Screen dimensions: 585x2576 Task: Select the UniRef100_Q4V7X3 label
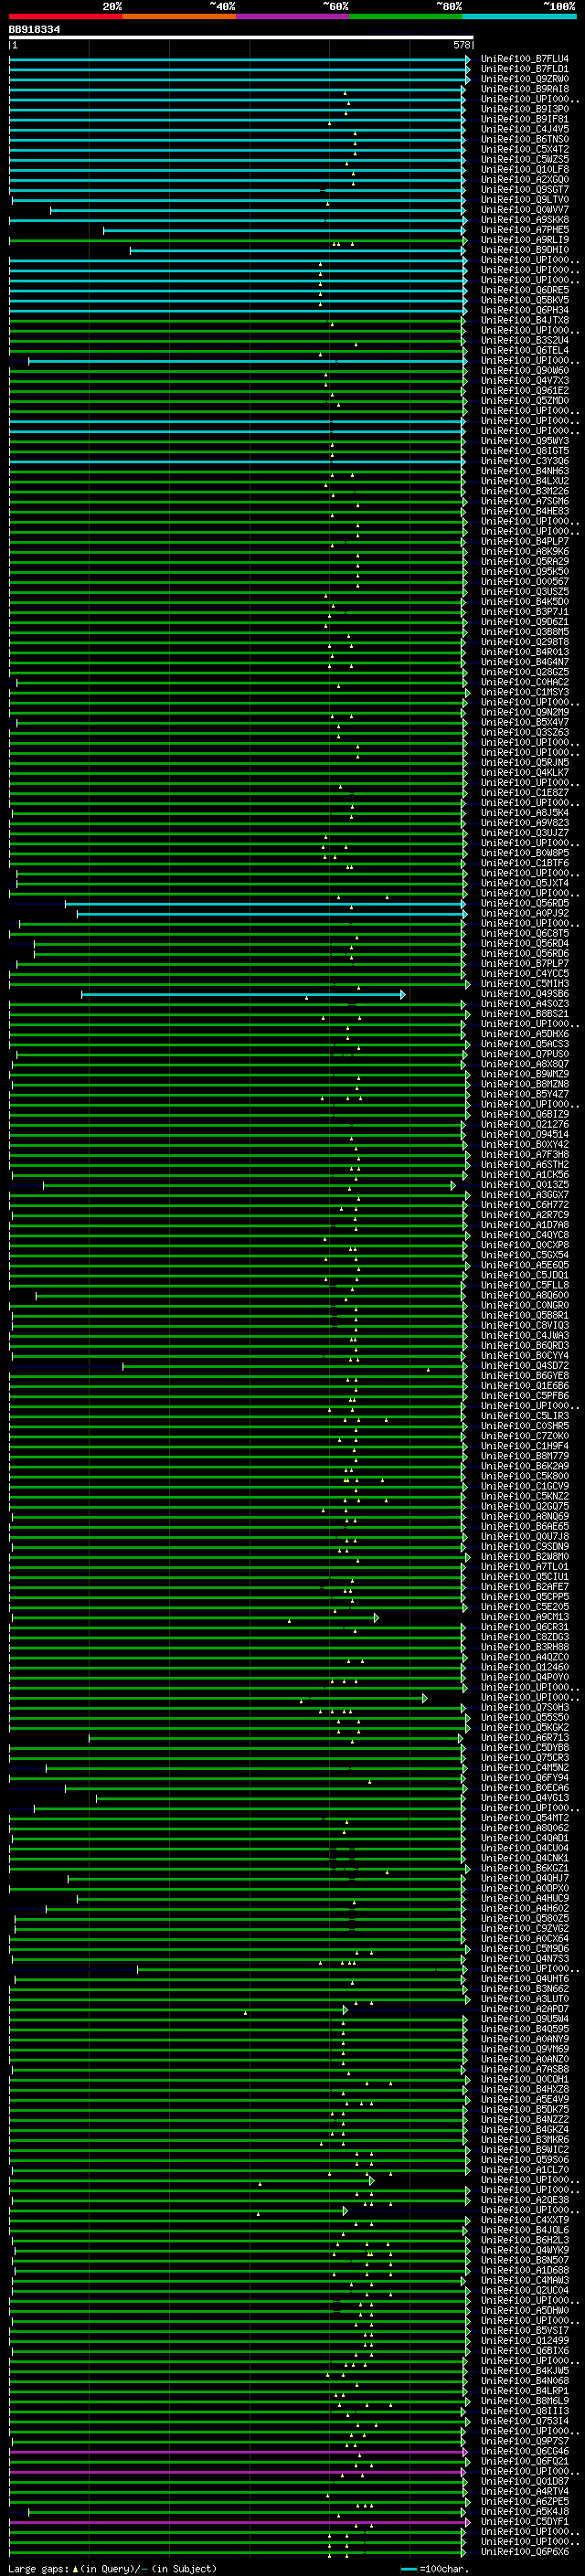click(525, 380)
